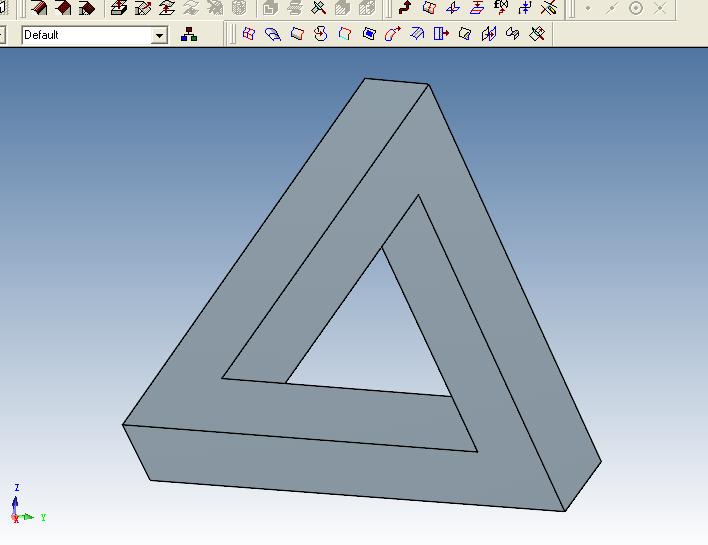Select the blue intersecting planes tool
The width and height of the screenshot is (708, 545).
453,8
